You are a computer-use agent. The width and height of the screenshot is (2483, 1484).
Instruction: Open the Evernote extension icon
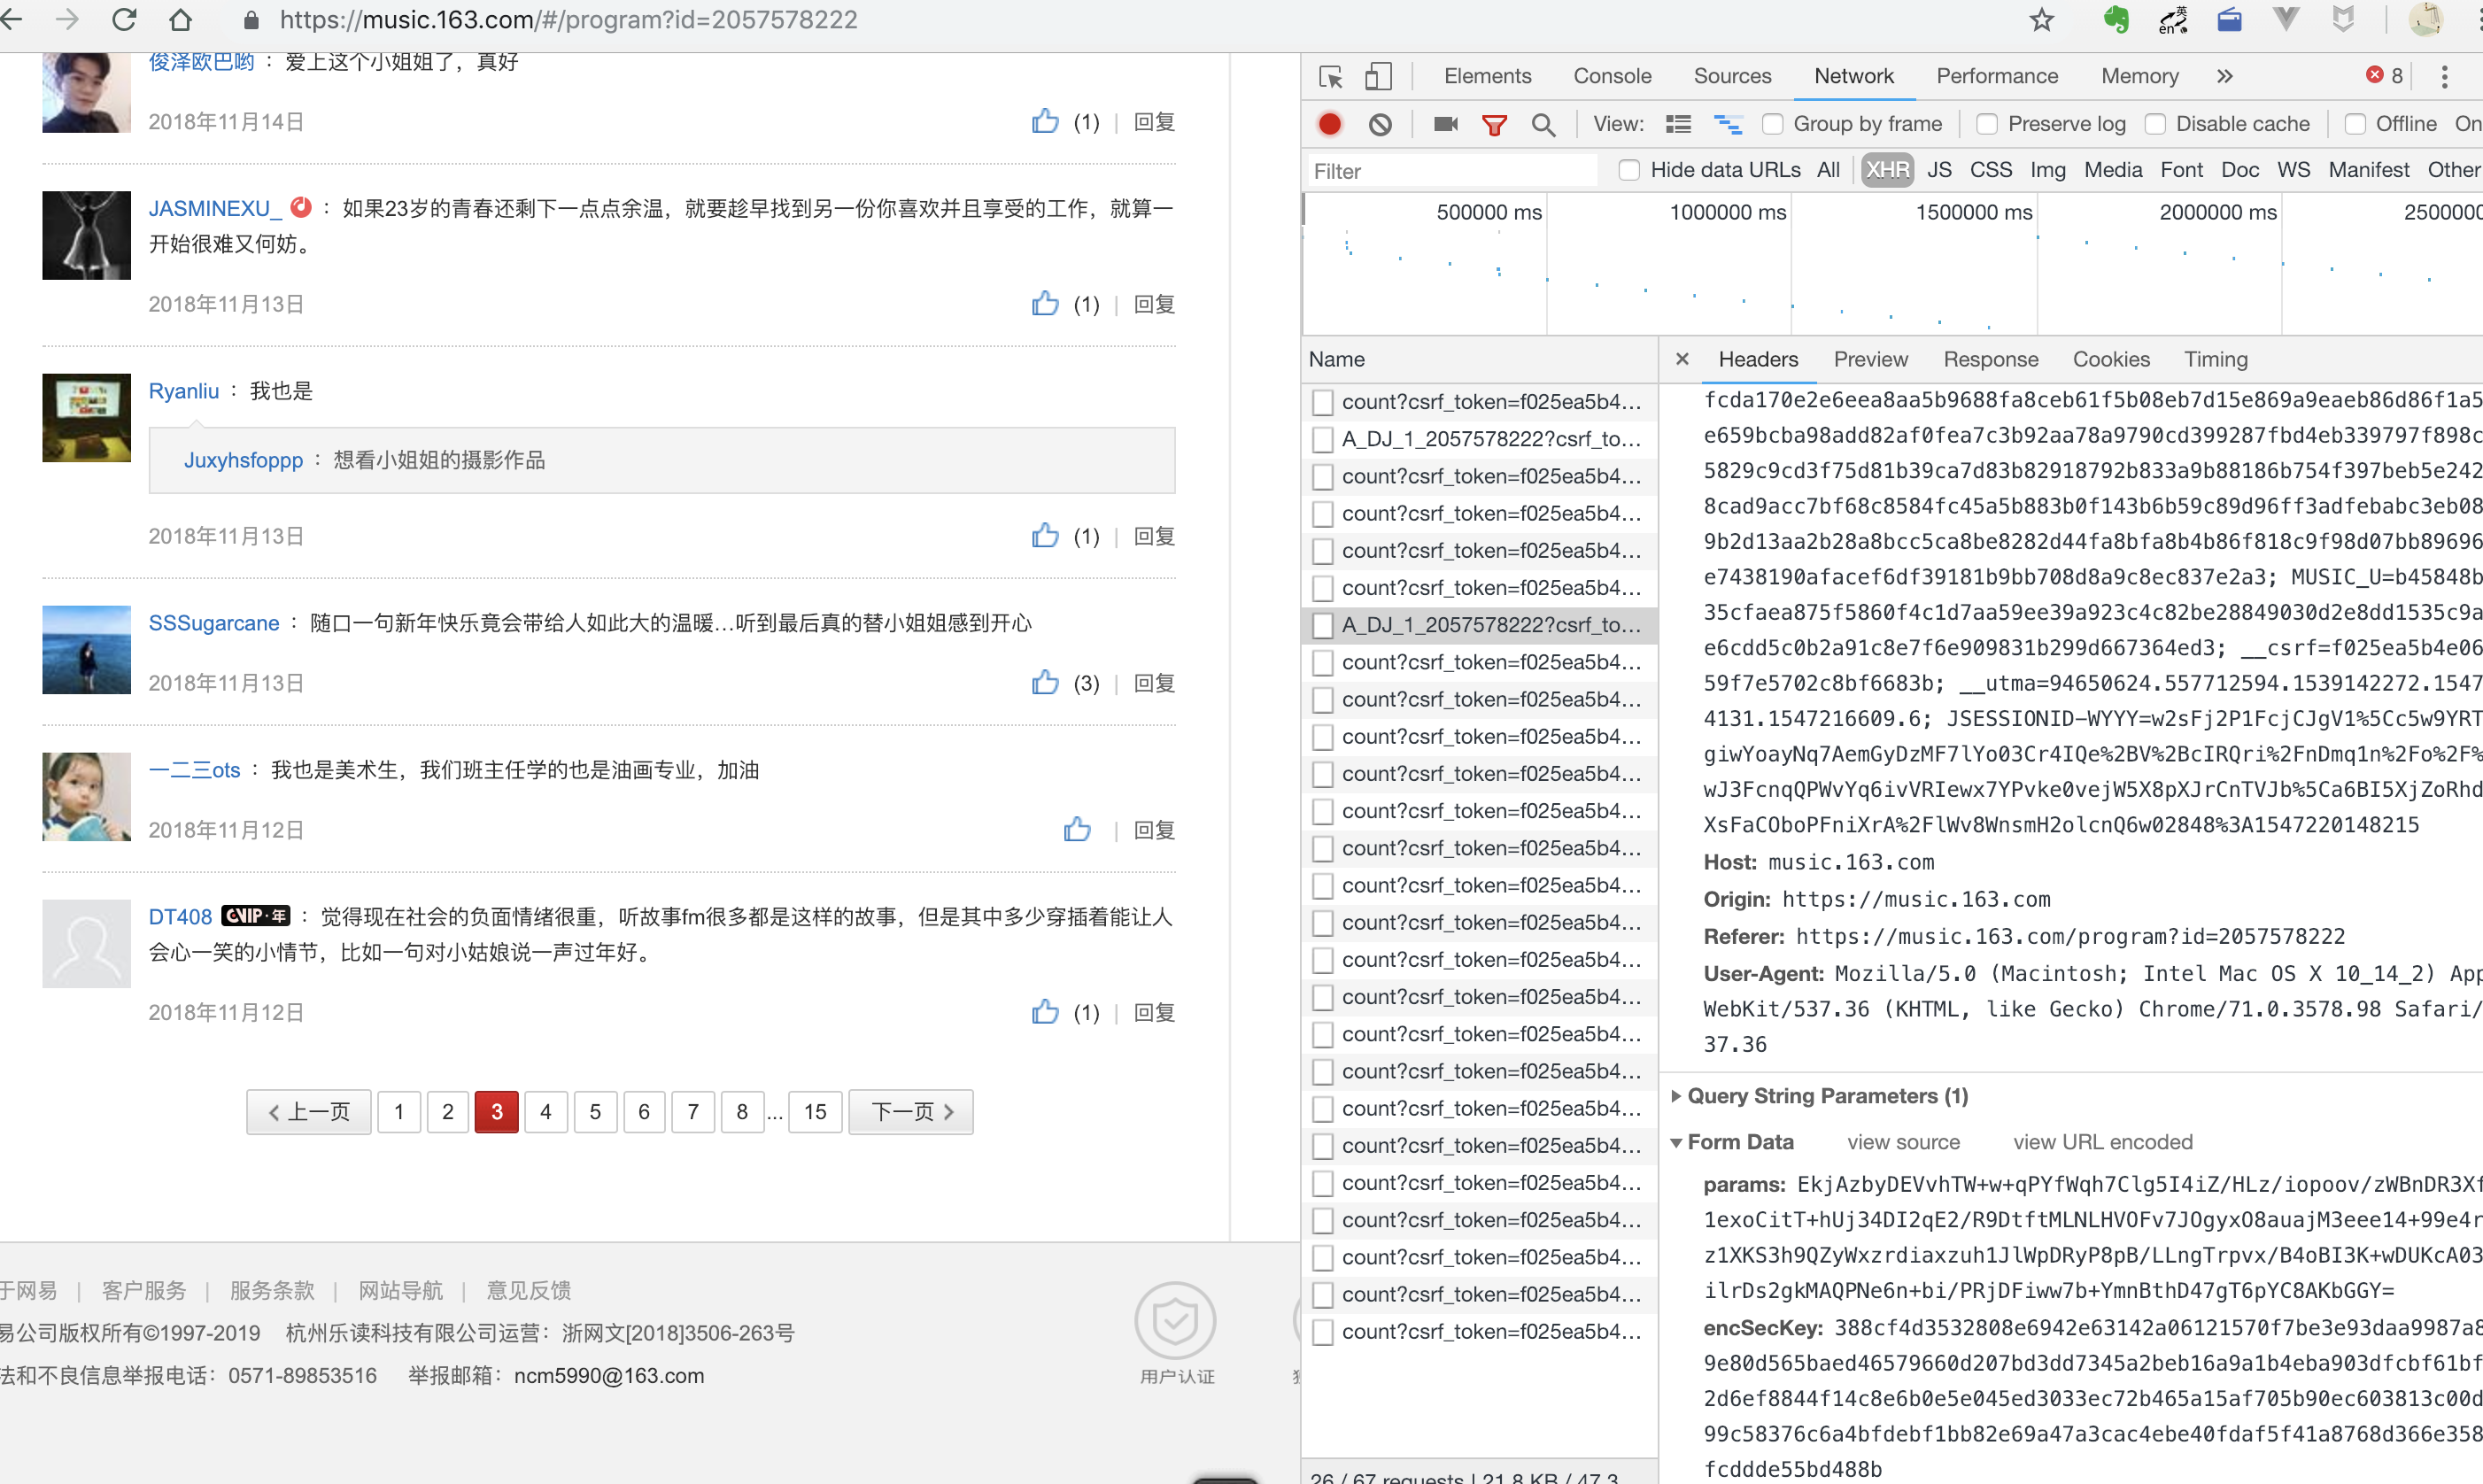2116,20
